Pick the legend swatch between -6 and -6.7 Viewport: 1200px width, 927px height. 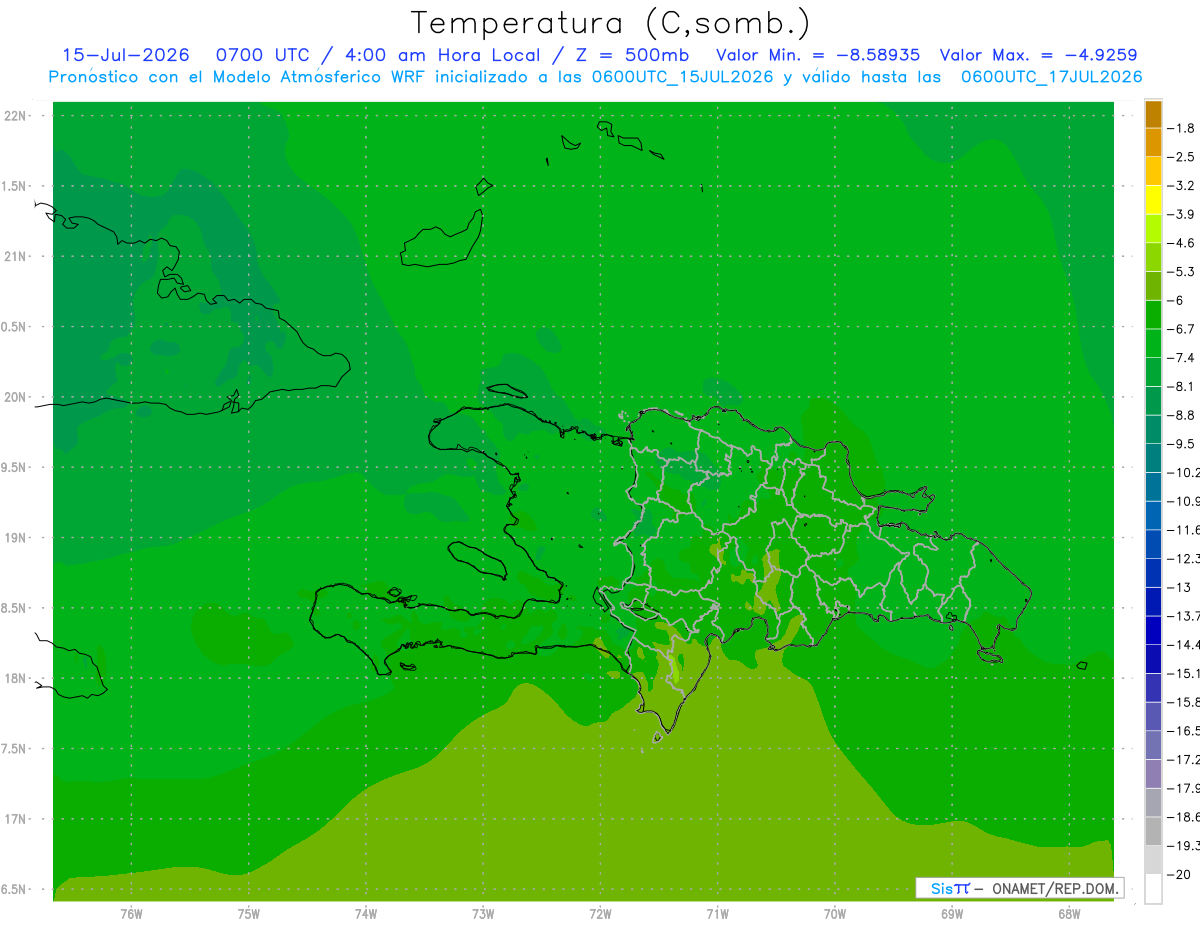1153,315
